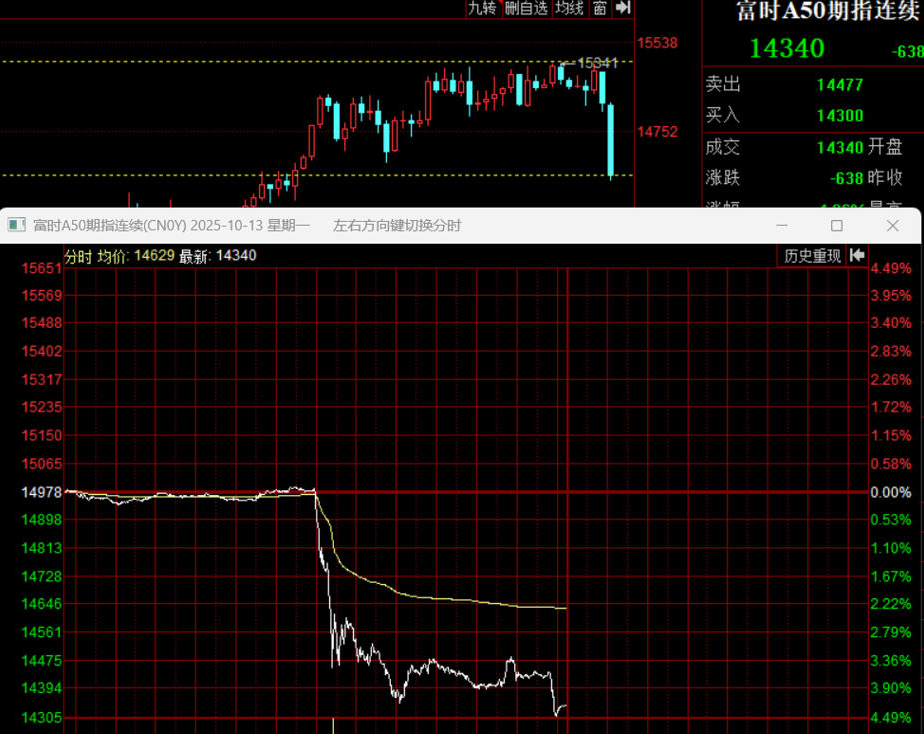924x734 pixels.
Task: Click the jump-to-end arrow icon beside 窗
Action: tap(623, 9)
